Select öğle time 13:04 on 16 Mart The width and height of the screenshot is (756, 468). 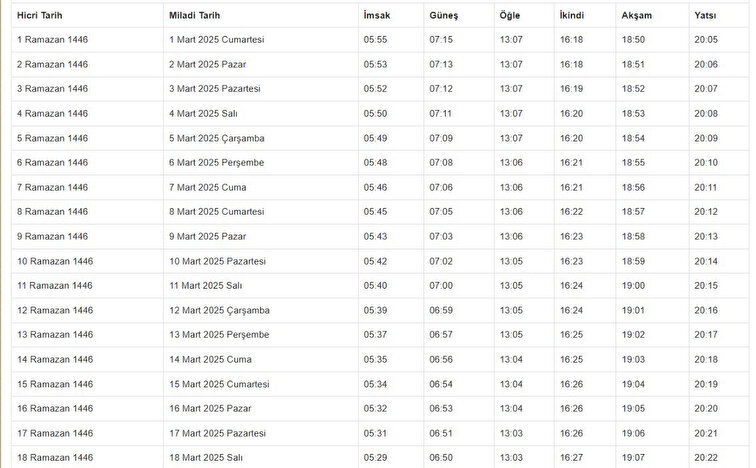pyautogui.click(x=511, y=409)
